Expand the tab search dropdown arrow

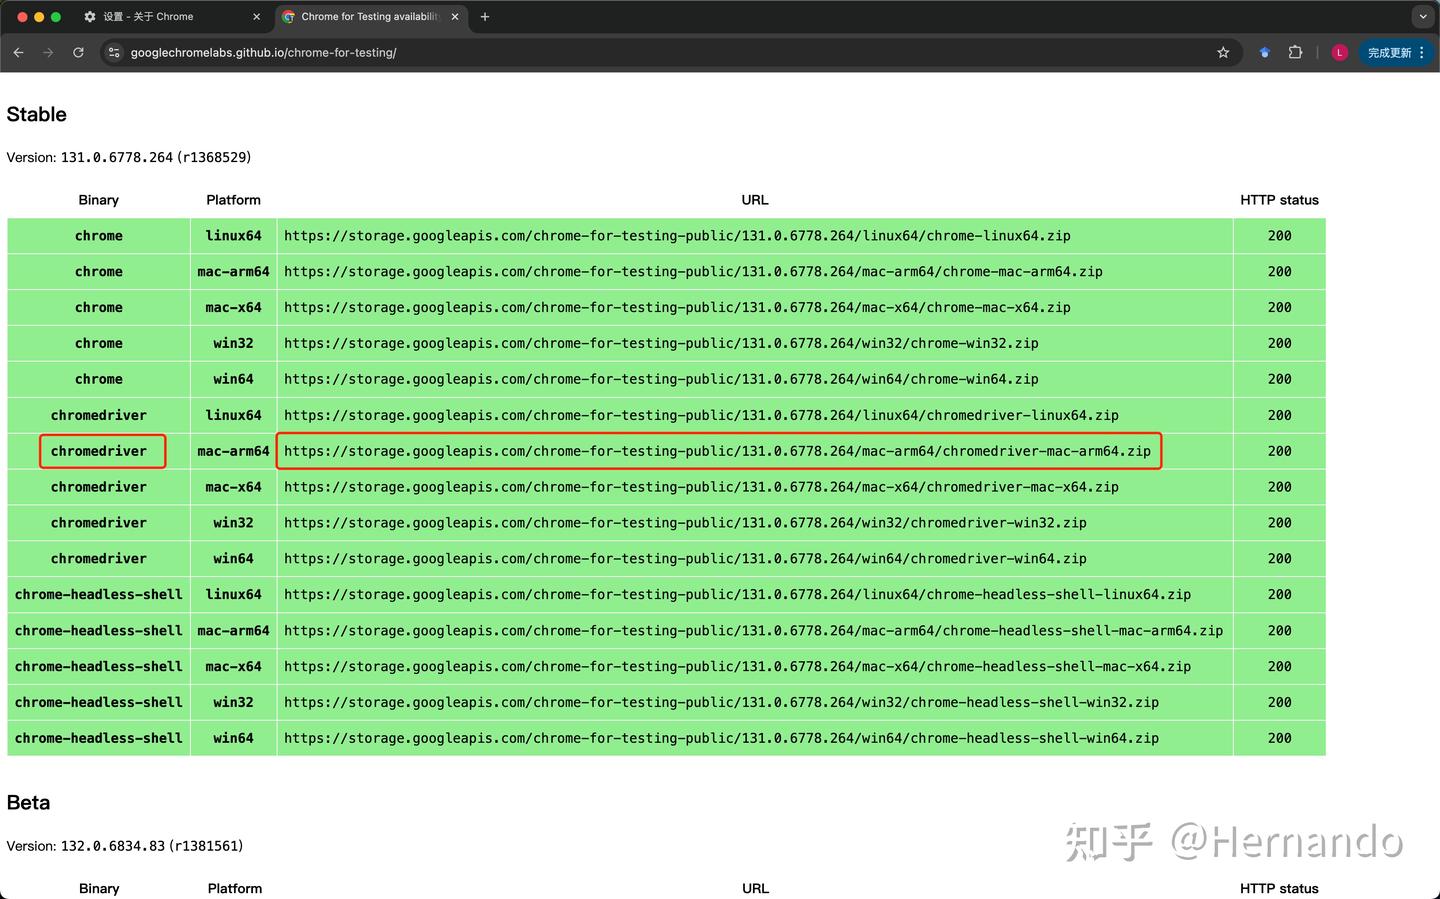tap(1423, 17)
